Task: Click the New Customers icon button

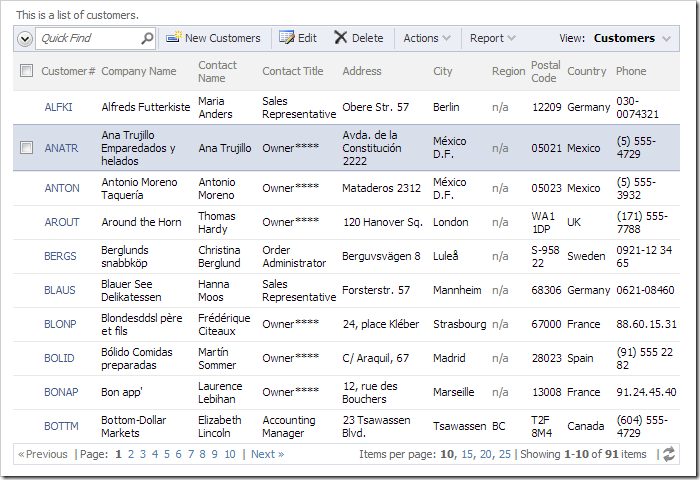Action: click(174, 39)
